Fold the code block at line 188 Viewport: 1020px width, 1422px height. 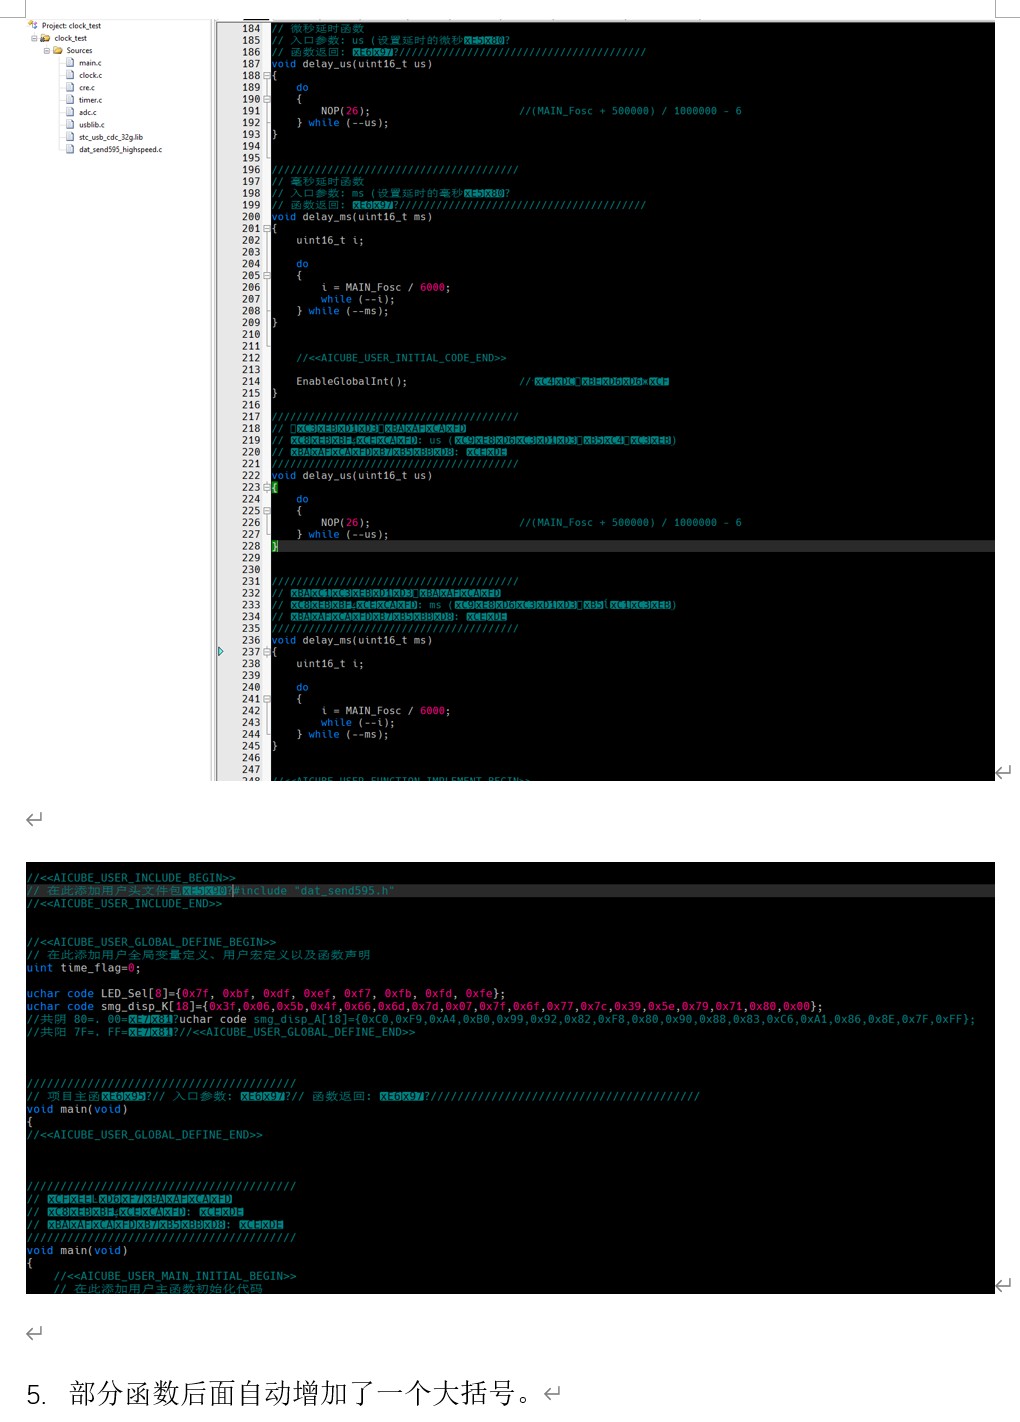point(267,76)
